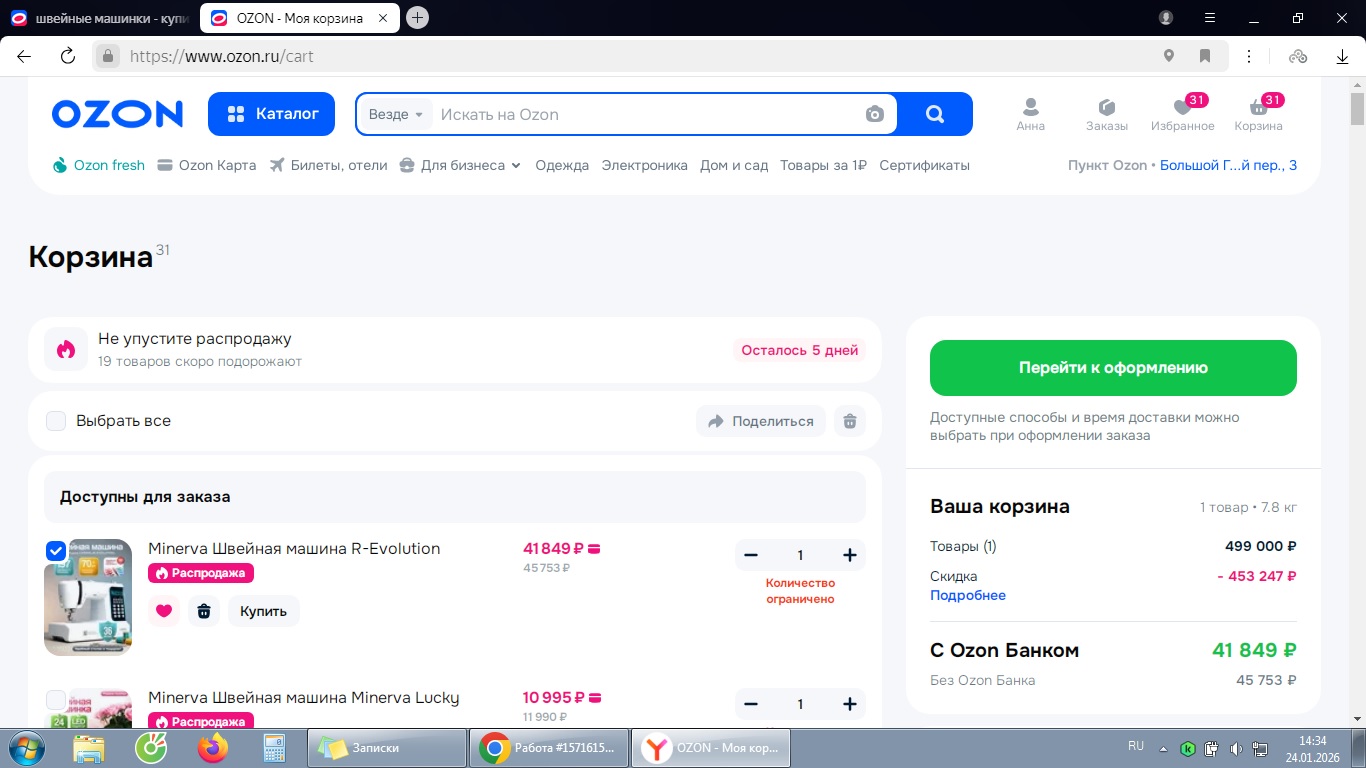
Task: Open Избранное favorites heart icon
Action: click(1182, 108)
